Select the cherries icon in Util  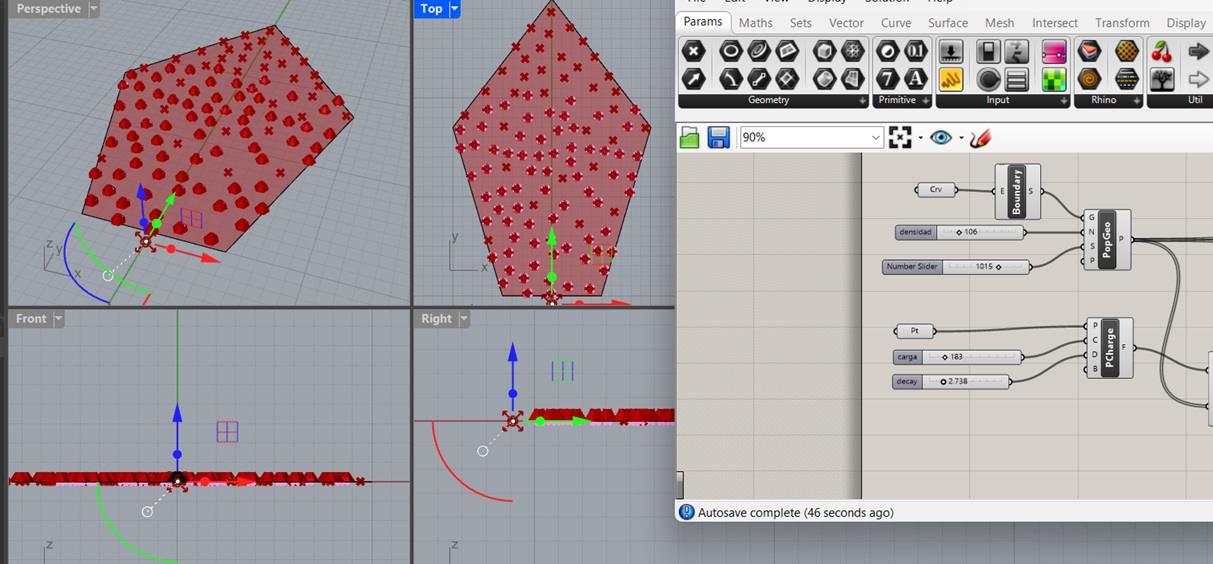[x=1161, y=51]
